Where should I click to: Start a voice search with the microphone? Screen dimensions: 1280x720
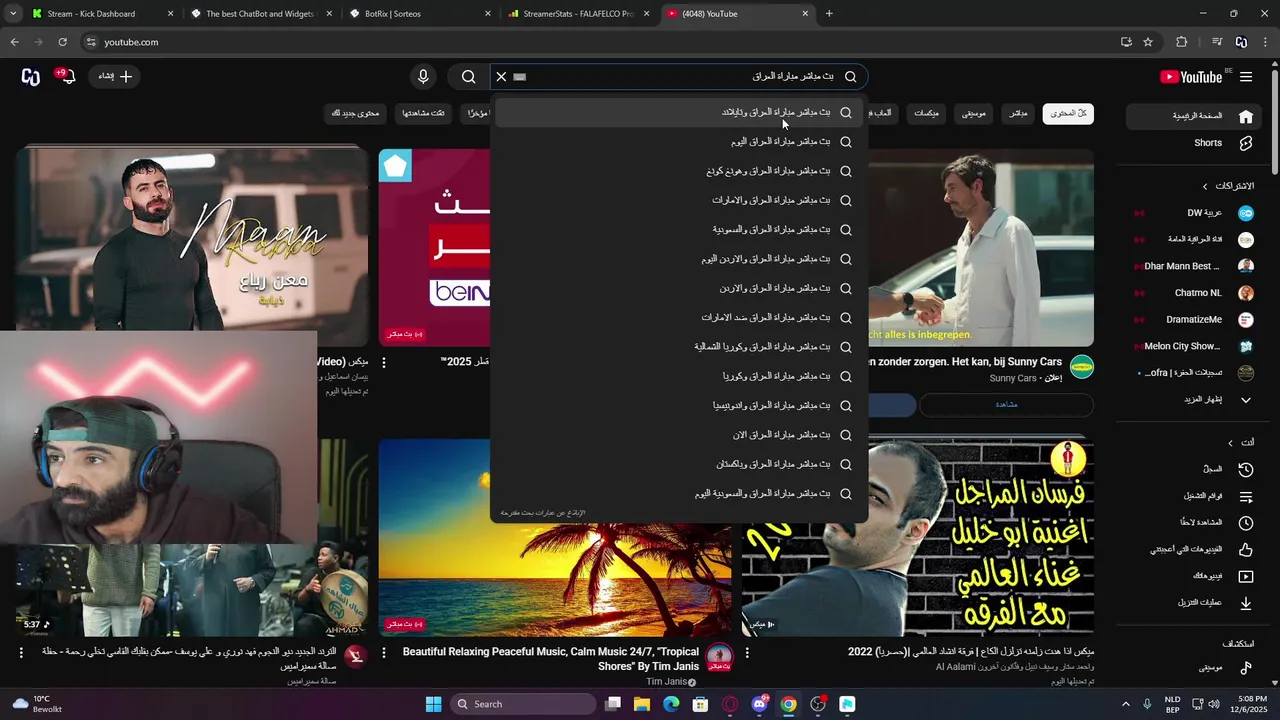[423, 77]
